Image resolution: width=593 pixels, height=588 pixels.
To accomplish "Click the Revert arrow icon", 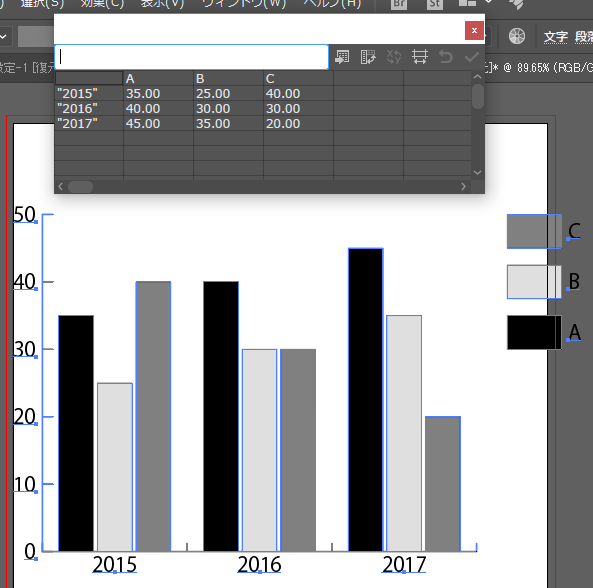I will (446, 57).
